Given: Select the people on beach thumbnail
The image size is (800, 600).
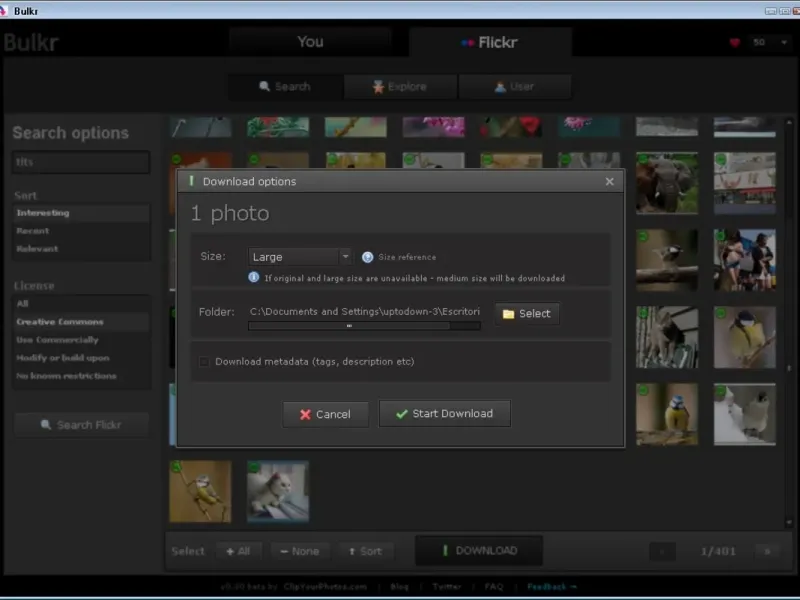Looking at the screenshot, I should coord(744,260).
